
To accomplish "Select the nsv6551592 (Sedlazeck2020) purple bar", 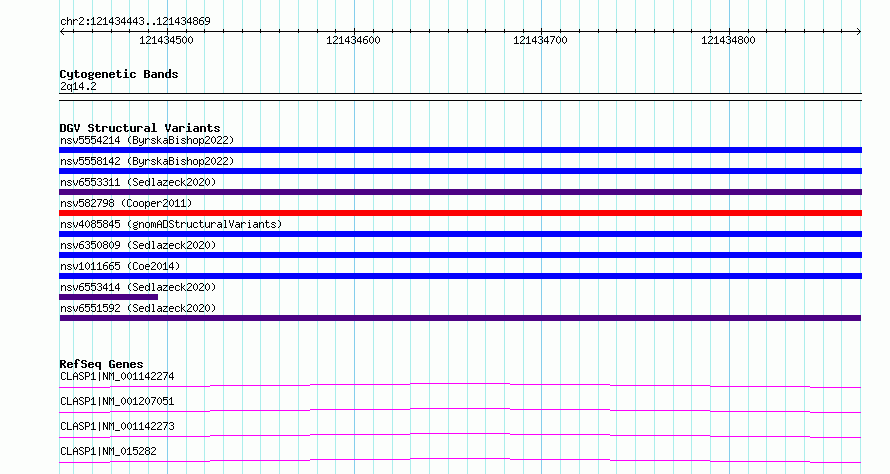I will click(x=460, y=318).
